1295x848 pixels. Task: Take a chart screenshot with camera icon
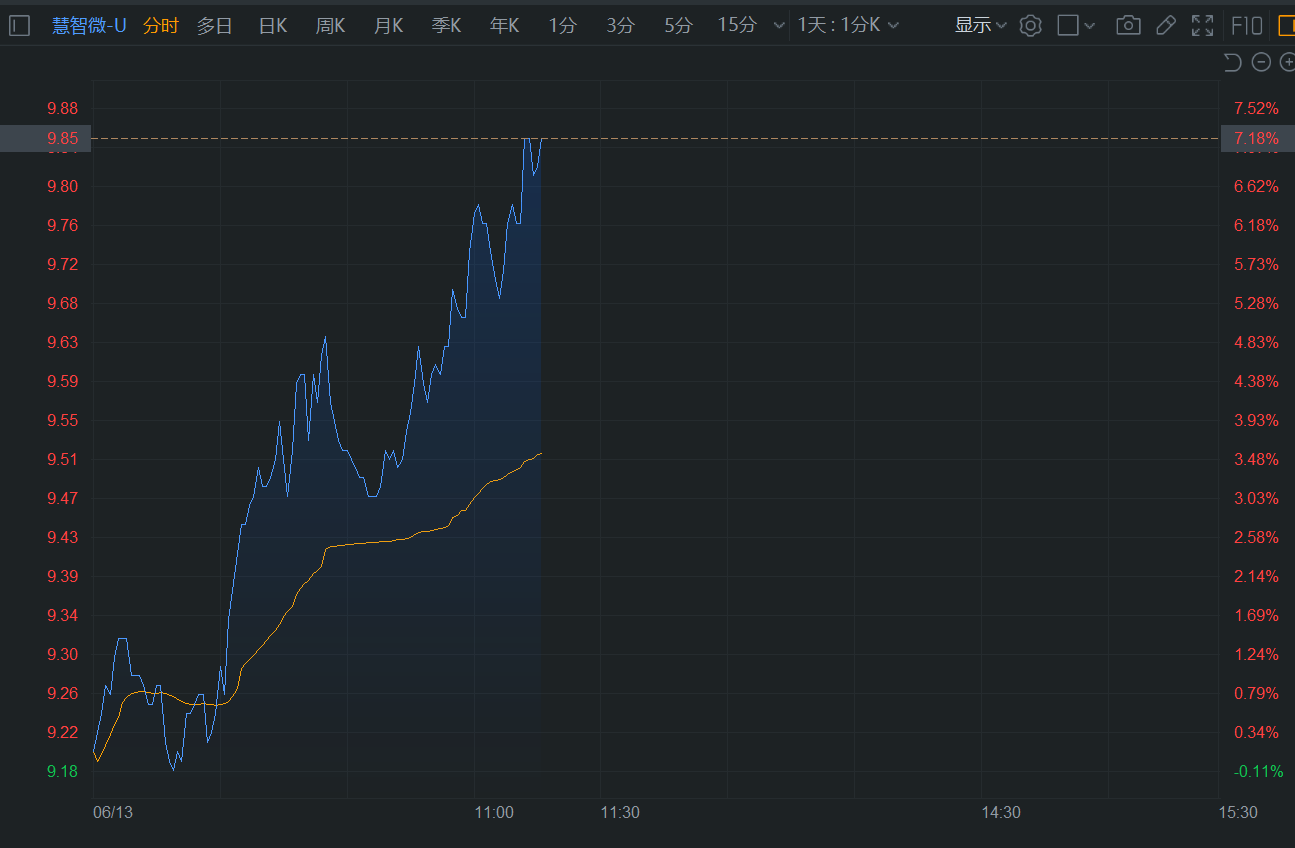click(x=1128, y=26)
